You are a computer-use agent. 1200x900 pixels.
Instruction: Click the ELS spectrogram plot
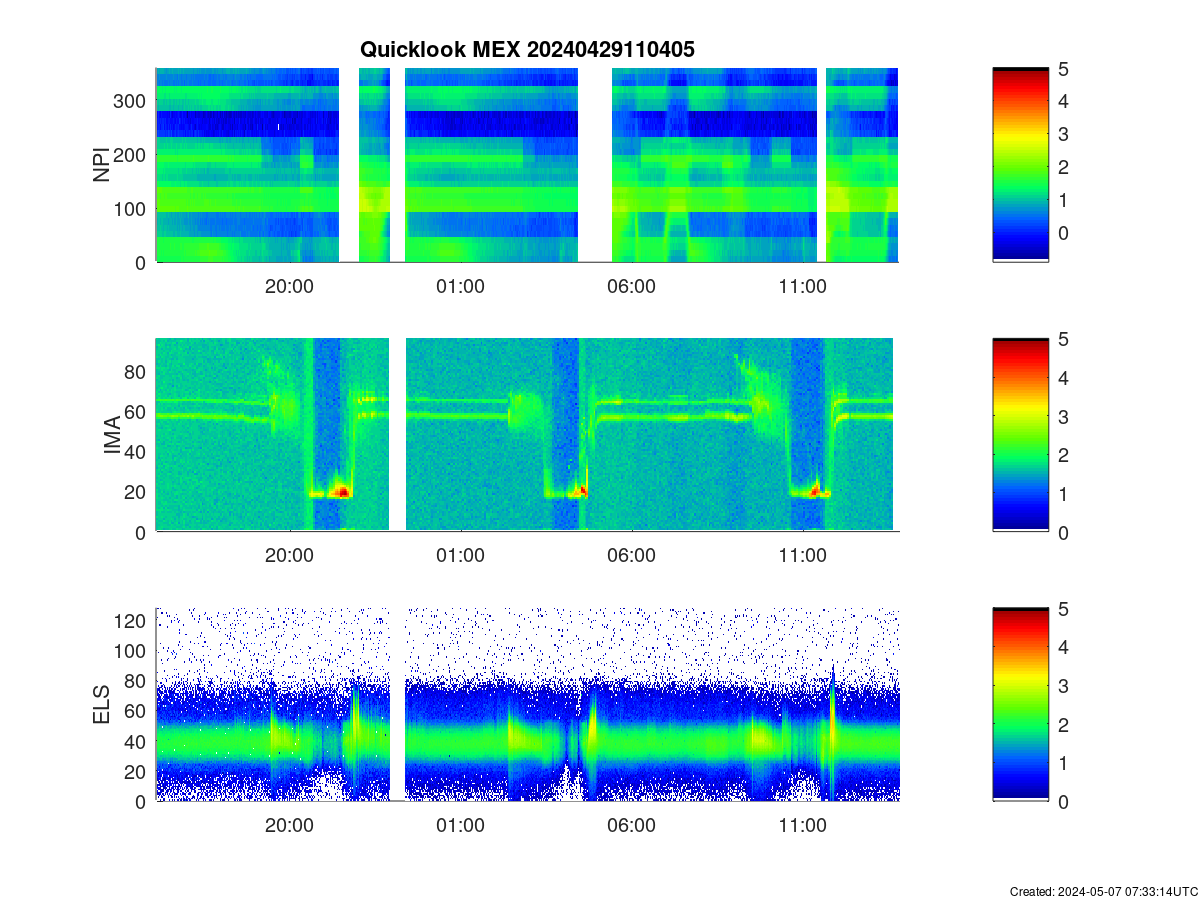pos(527,705)
